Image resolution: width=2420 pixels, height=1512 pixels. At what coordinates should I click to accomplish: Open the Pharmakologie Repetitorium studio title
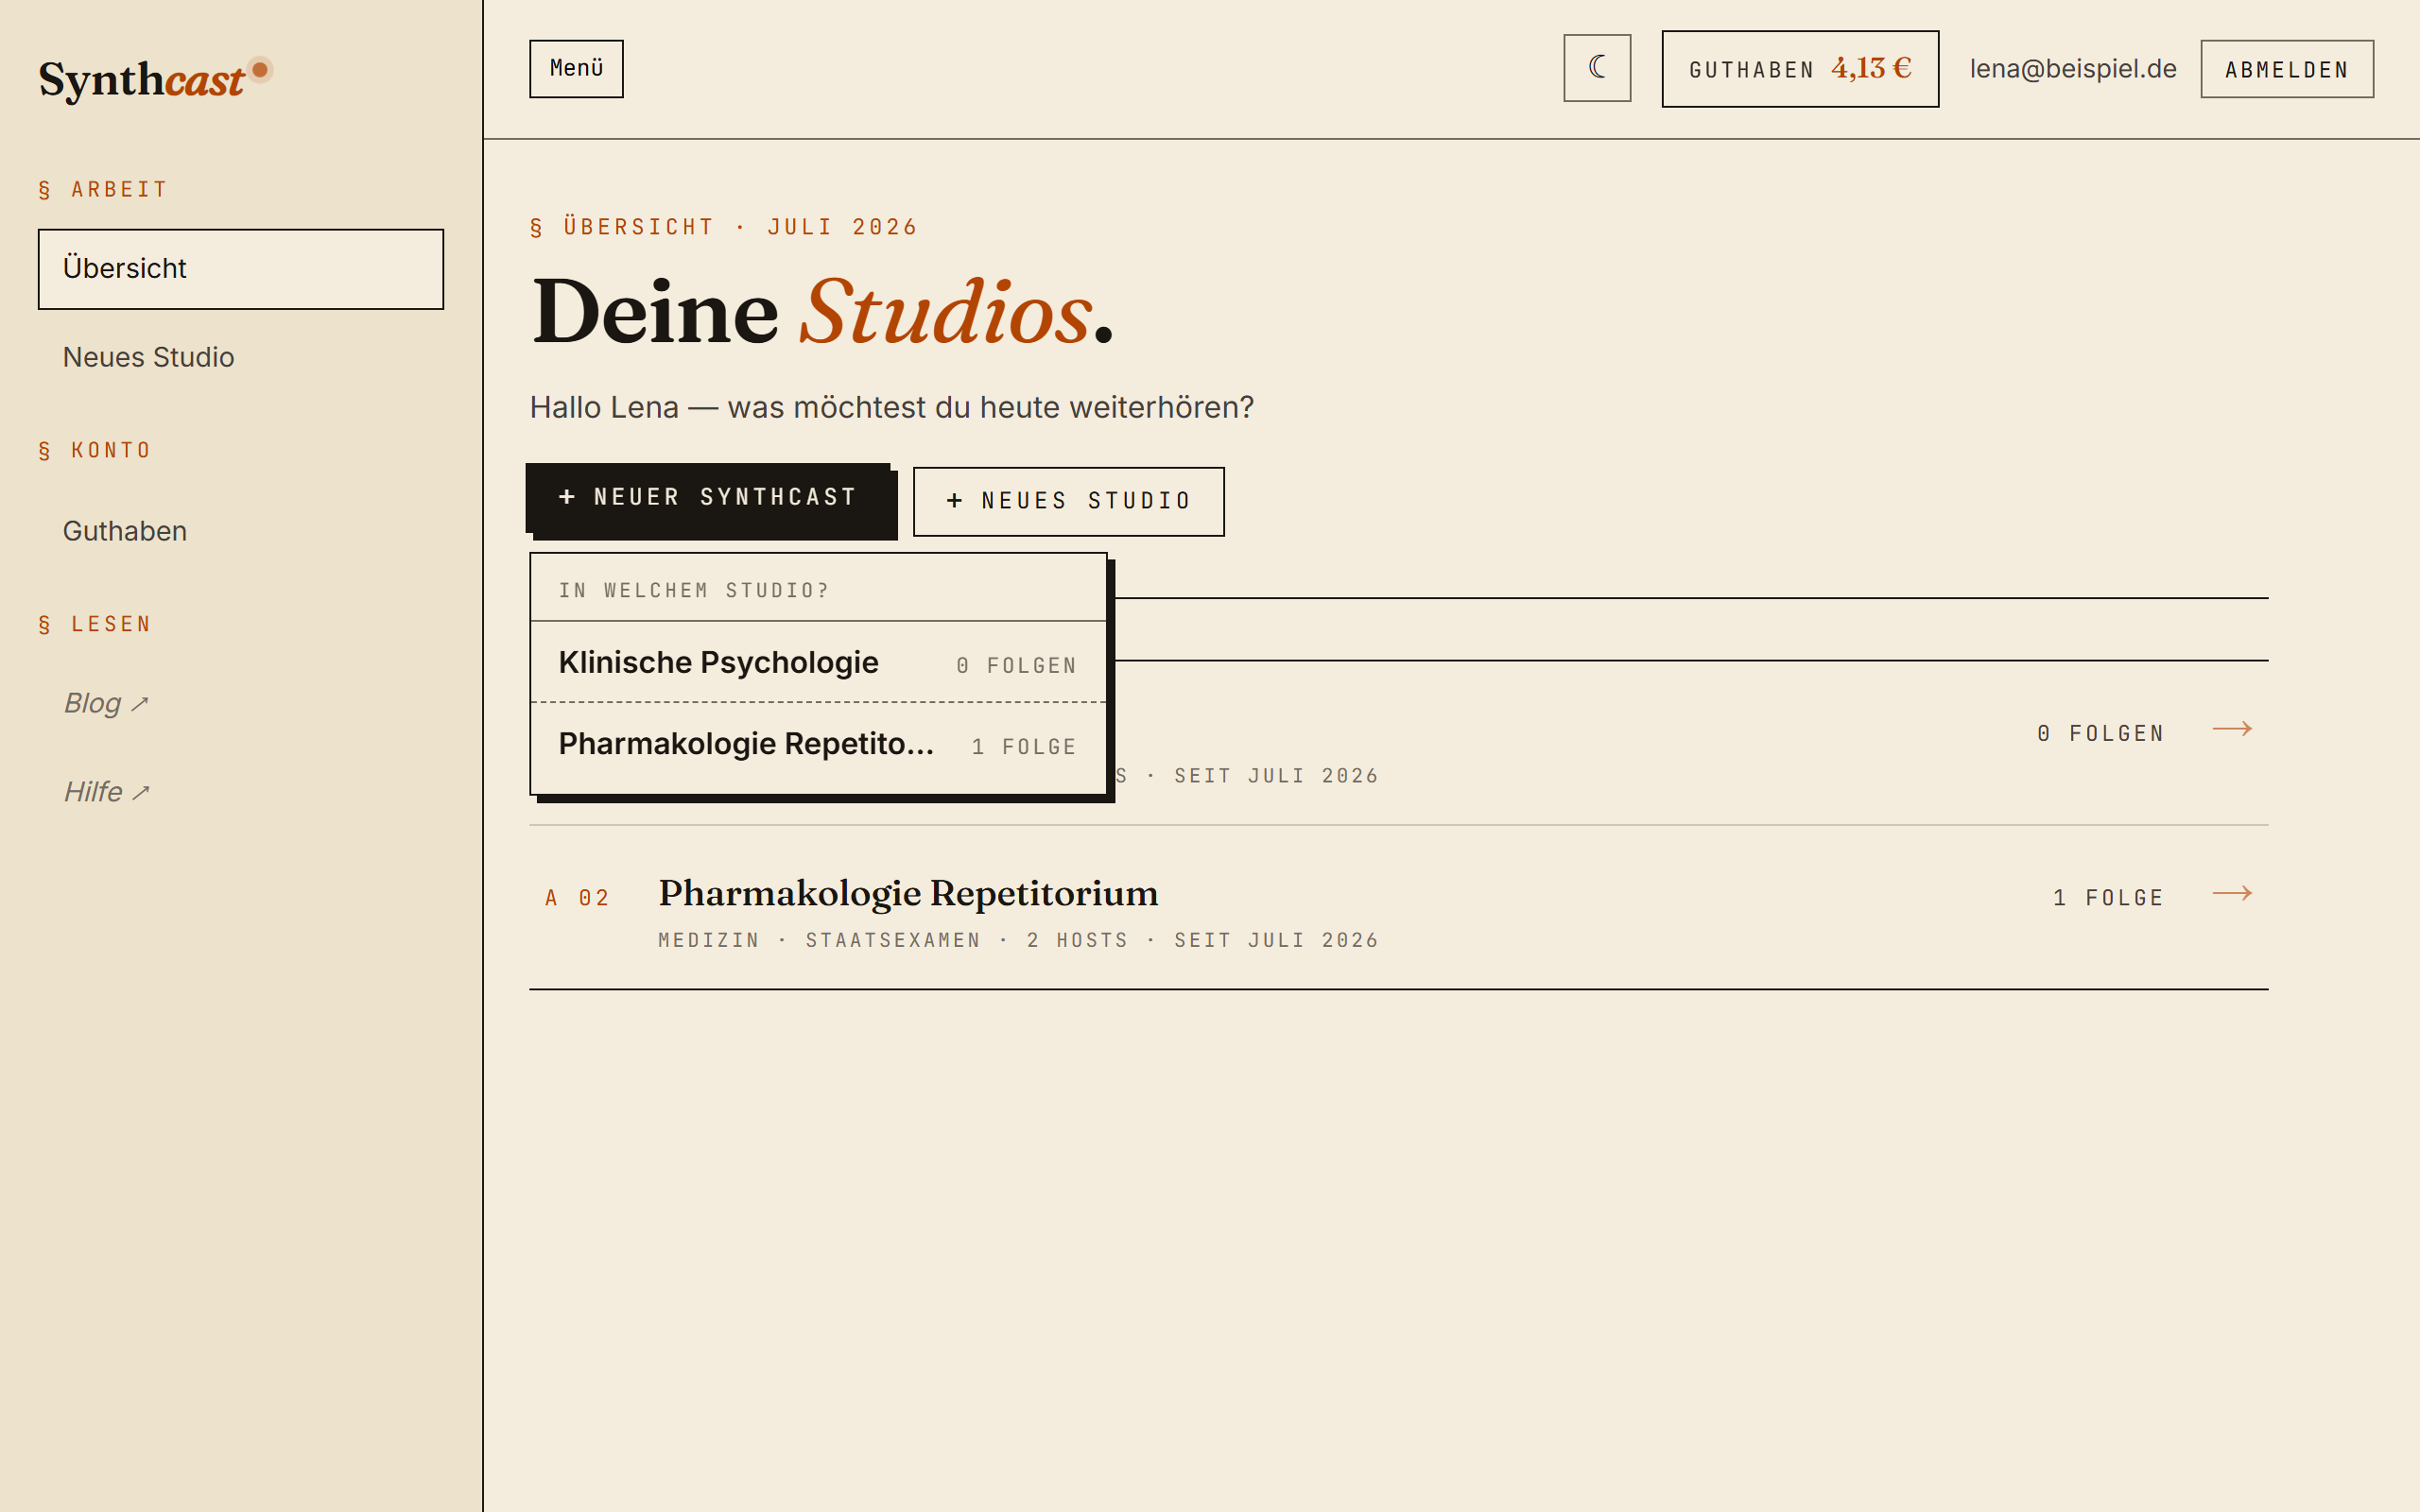[908, 893]
